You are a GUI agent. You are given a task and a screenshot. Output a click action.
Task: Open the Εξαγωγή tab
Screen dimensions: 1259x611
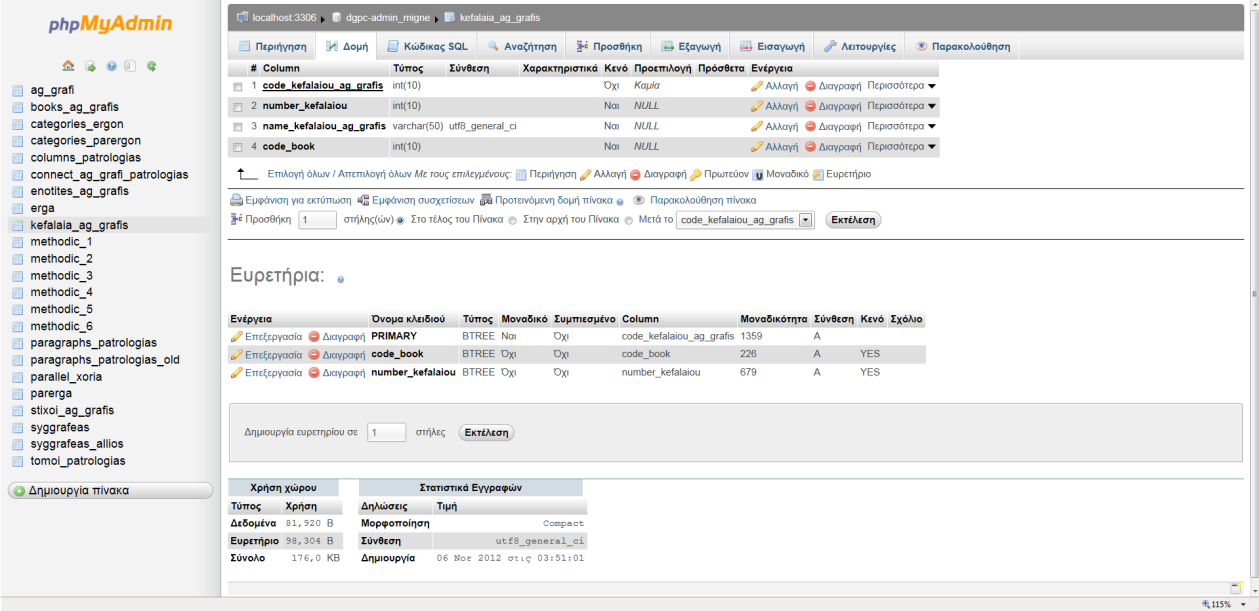tap(691, 46)
